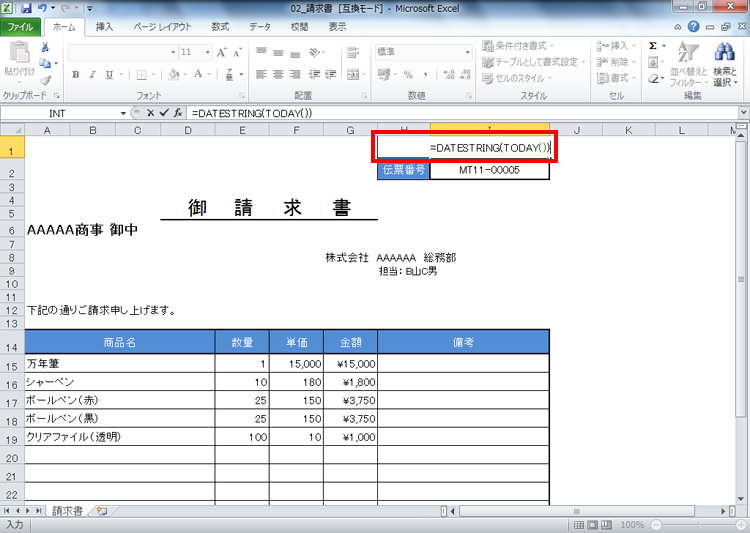Click the Help question mark icon
750x533 pixels.
click(693, 27)
